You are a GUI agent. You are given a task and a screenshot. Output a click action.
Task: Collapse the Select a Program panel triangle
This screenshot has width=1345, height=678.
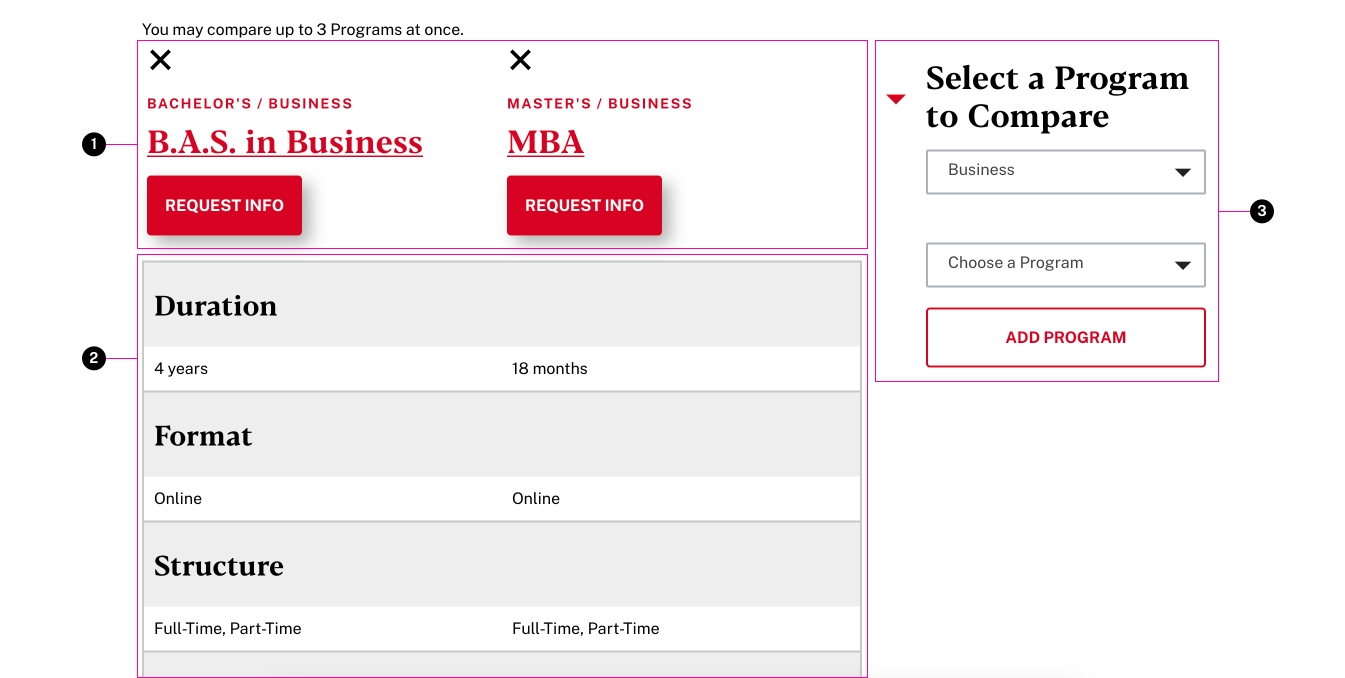pyautogui.click(x=896, y=98)
